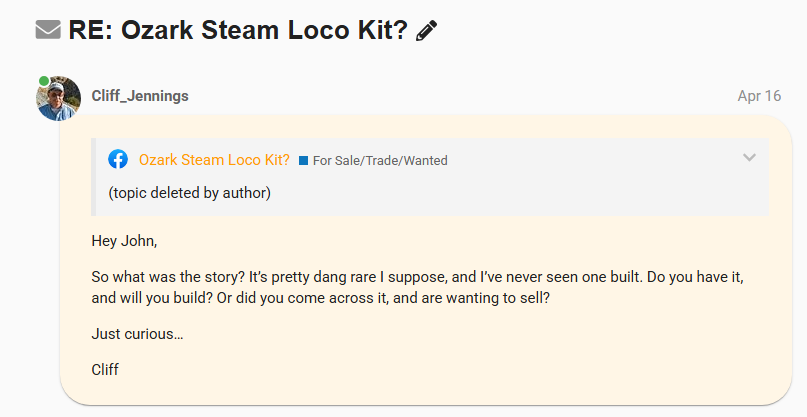Open Cliff_Jennings' profile avatar picture
807x417 pixels.
(x=59, y=98)
